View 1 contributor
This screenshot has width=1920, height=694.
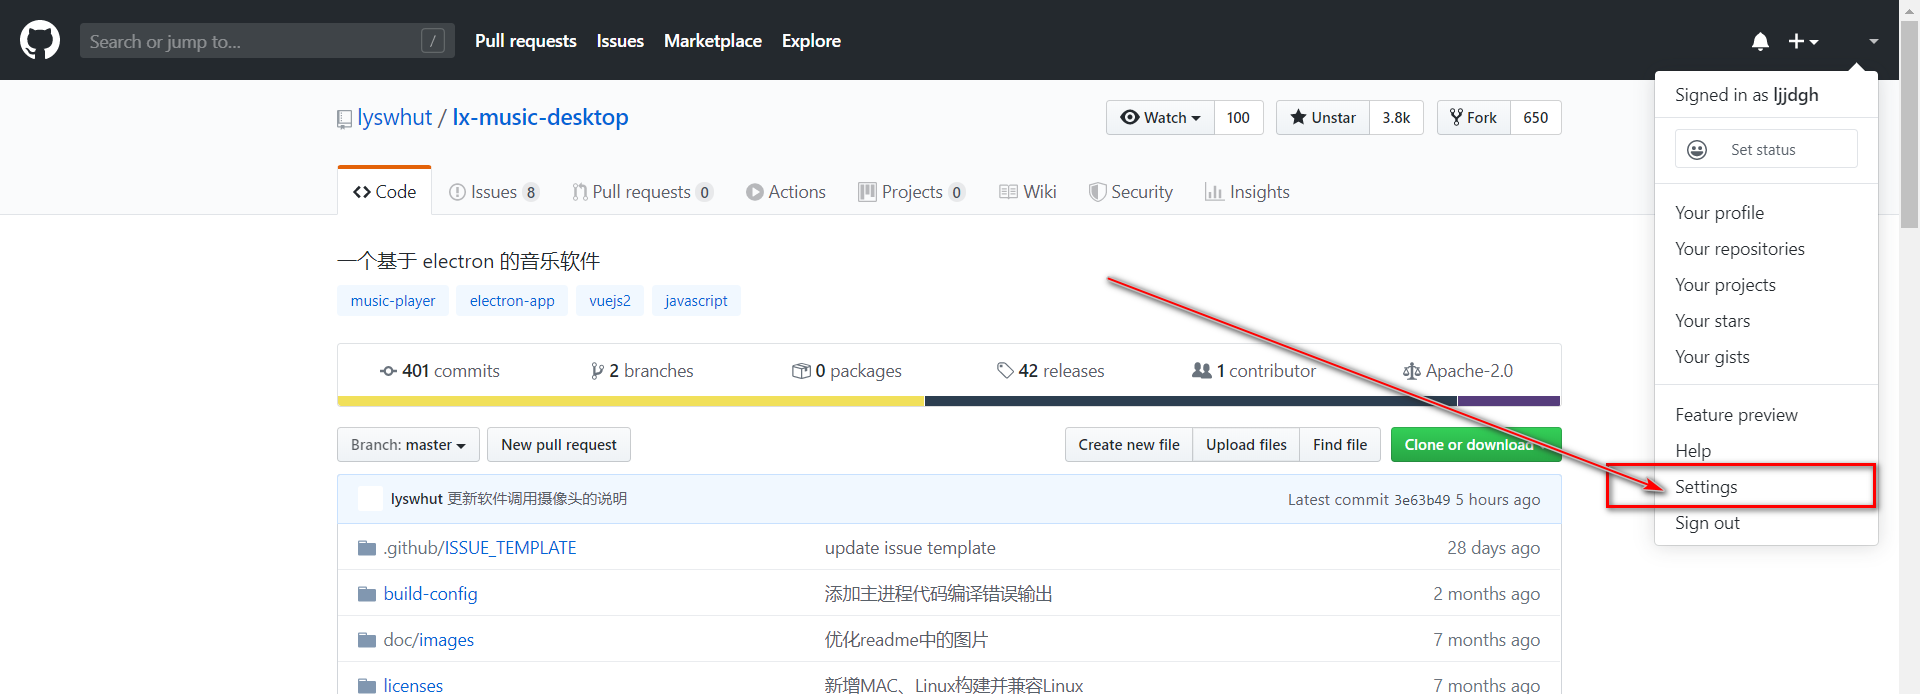[x=1254, y=371]
